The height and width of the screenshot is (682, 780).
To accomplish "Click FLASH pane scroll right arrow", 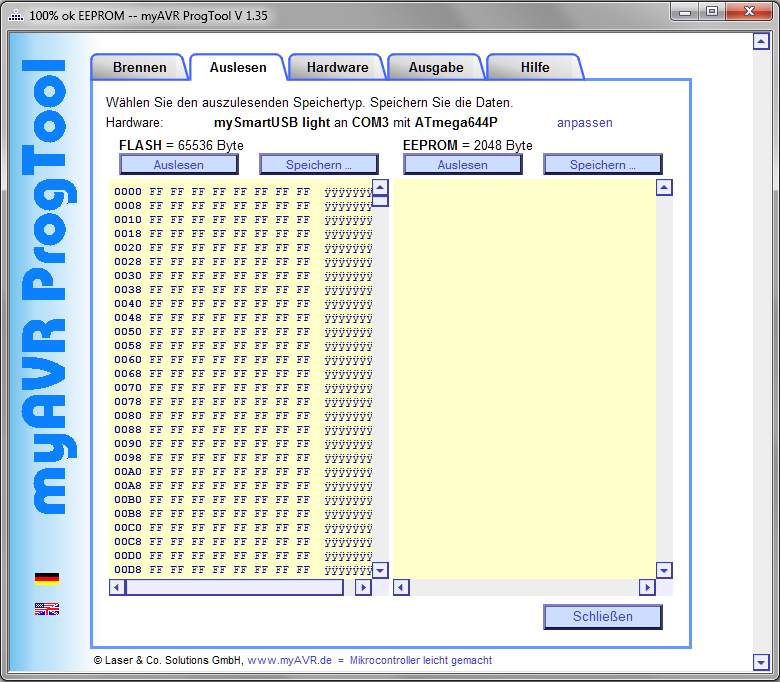I will click(x=363, y=587).
